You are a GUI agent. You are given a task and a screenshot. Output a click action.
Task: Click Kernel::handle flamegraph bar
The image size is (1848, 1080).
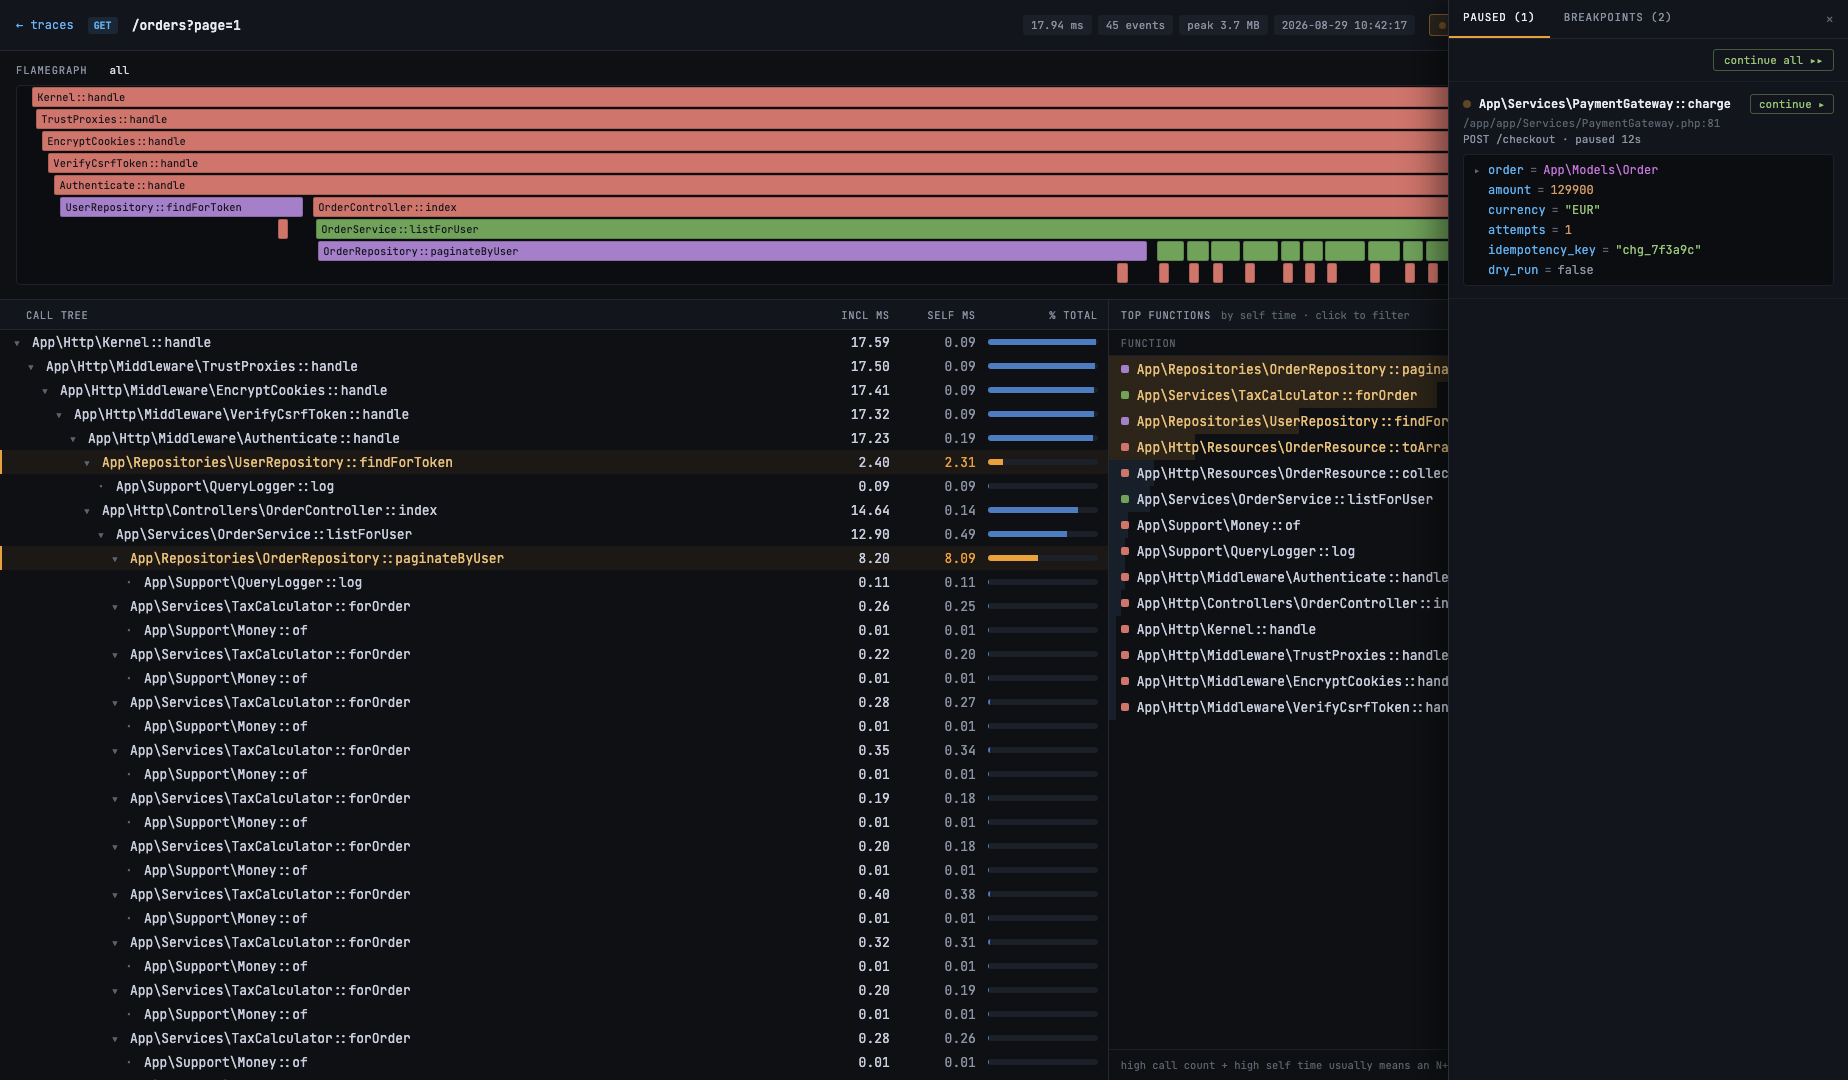click(740, 97)
